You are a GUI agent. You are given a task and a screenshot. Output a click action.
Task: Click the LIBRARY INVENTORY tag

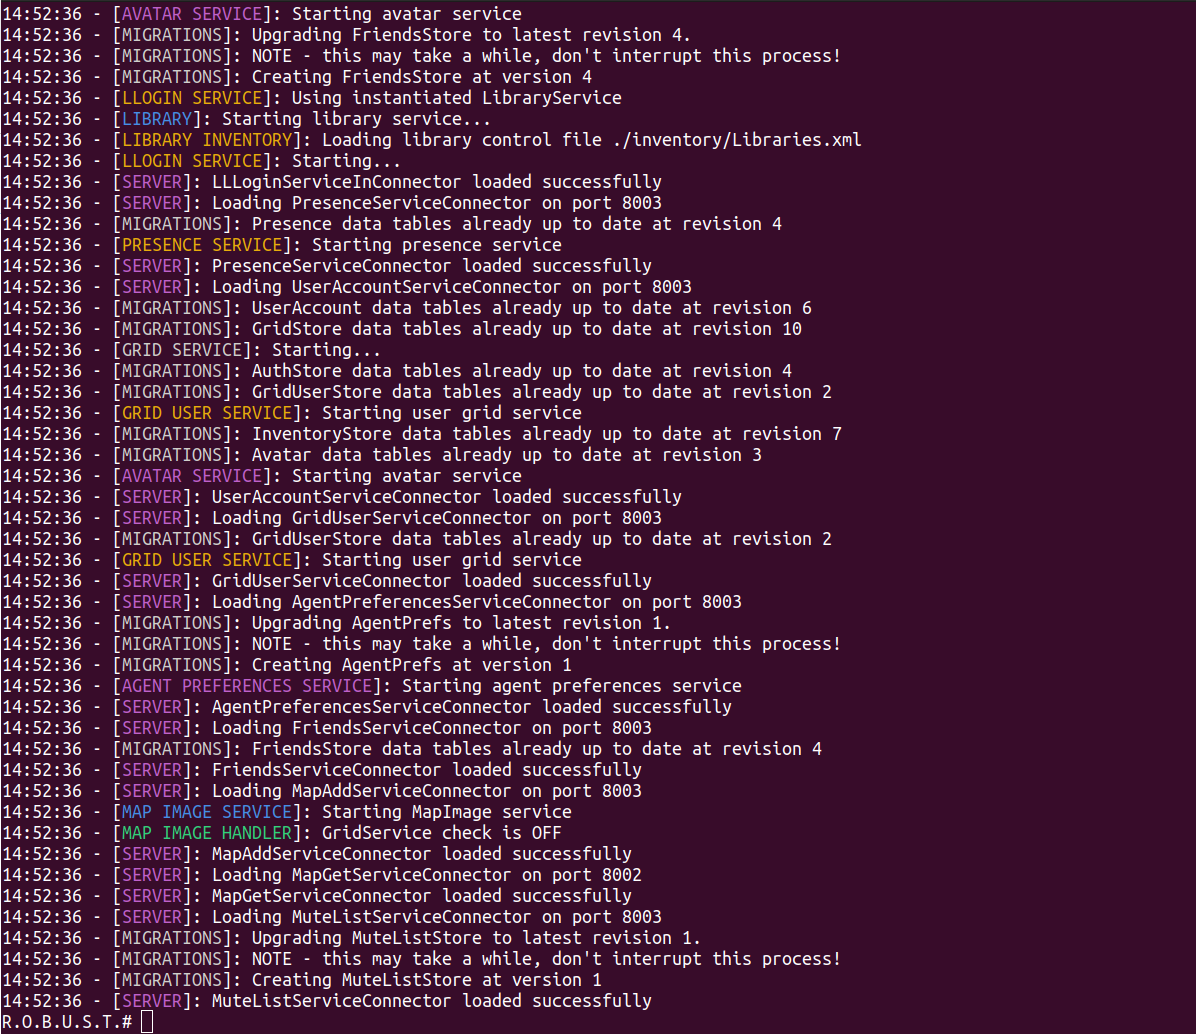pyautogui.click(x=207, y=140)
